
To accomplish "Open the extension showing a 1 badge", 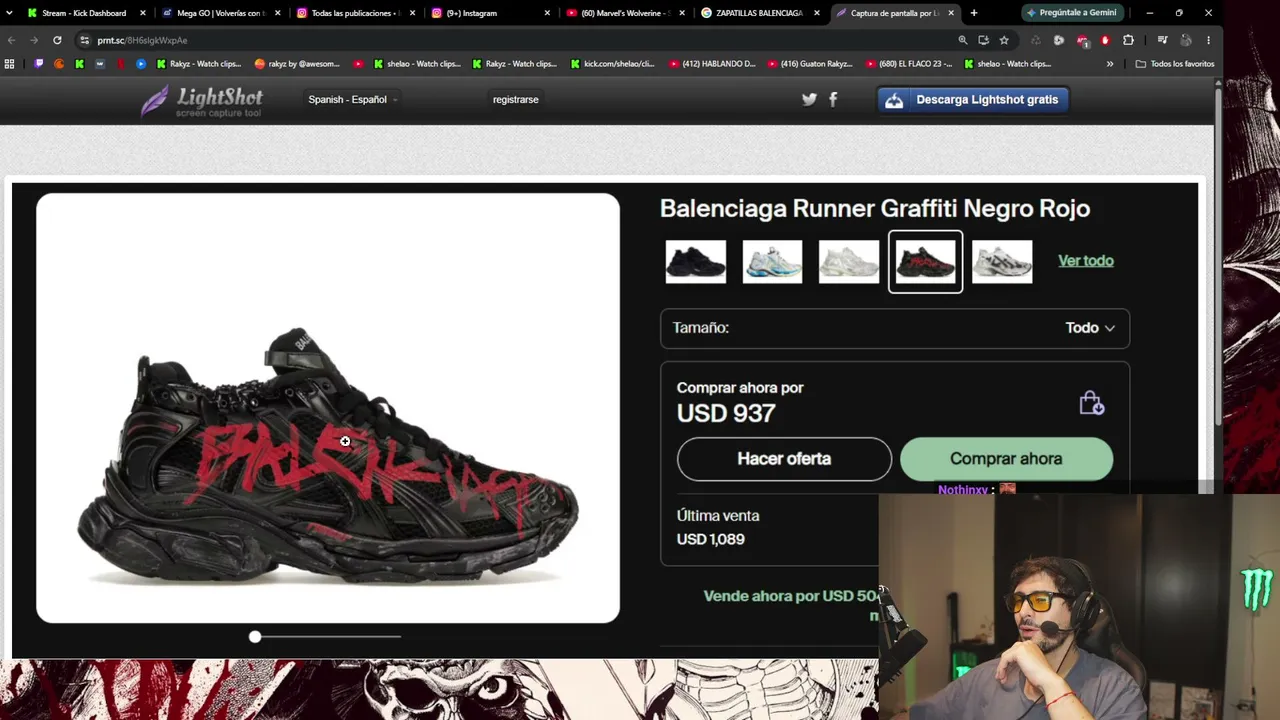I will [1082, 40].
